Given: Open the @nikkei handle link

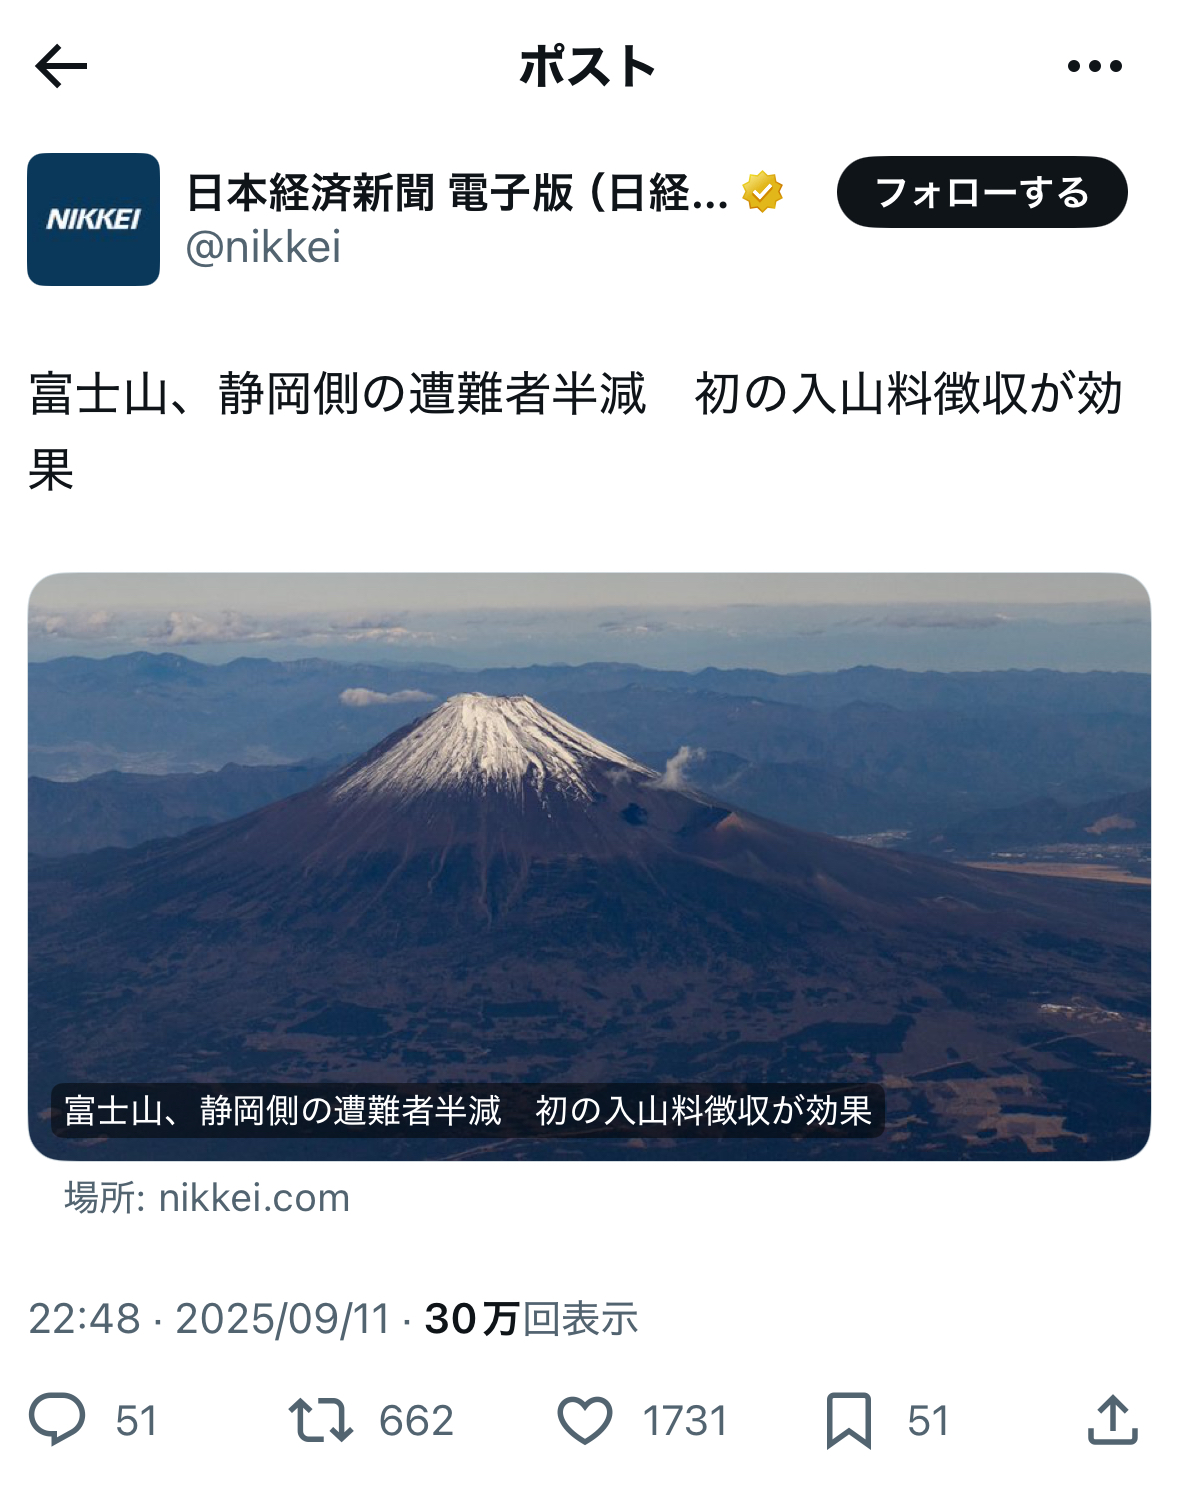Looking at the screenshot, I should coord(264,247).
